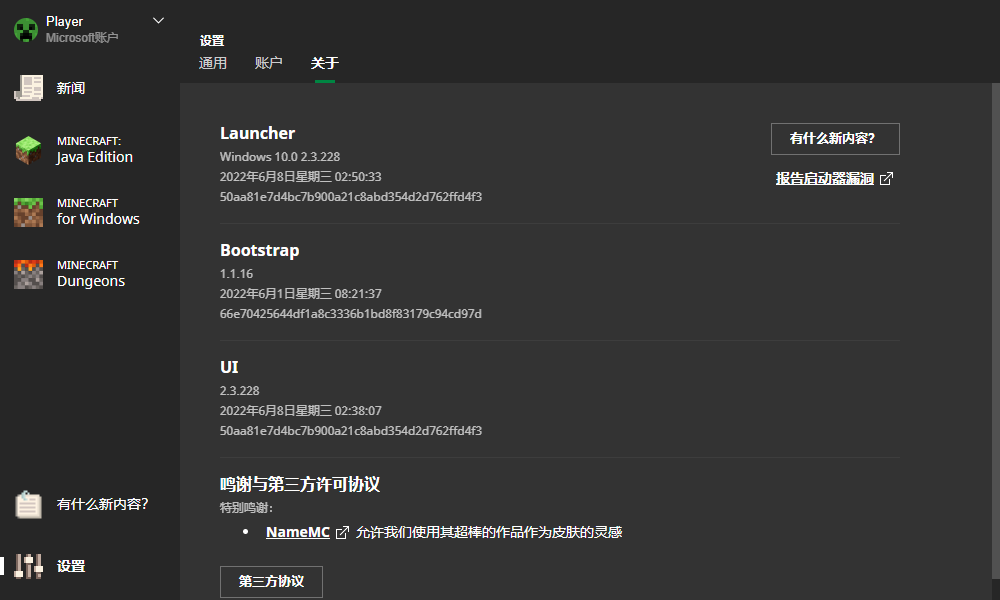Click the clipboard icon for 有什么新内容
This screenshot has width=1000, height=600.
click(x=29, y=504)
